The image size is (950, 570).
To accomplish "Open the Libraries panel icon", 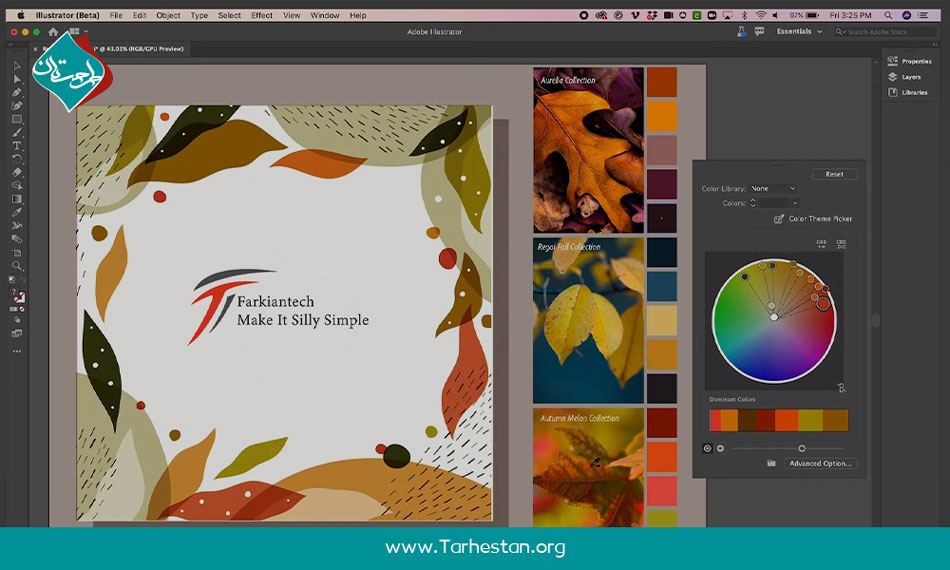I will coord(892,92).
